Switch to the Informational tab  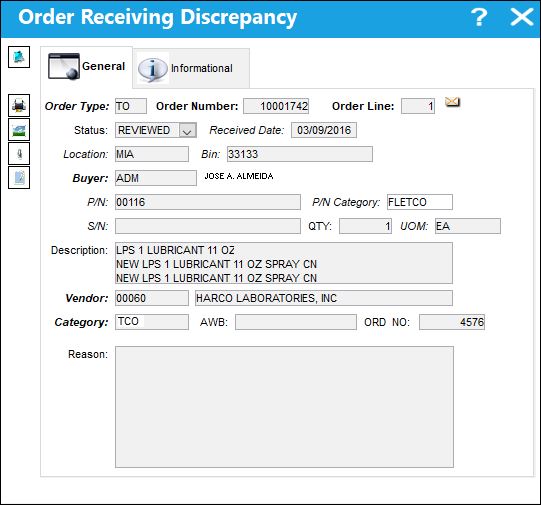point(191,68)
